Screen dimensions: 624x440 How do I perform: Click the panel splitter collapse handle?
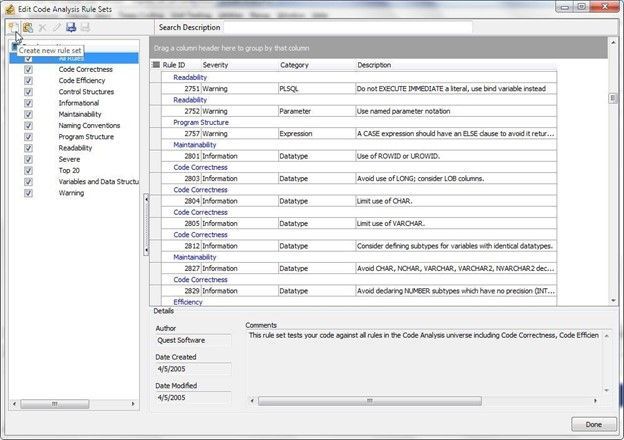click(x=146, y=225)
